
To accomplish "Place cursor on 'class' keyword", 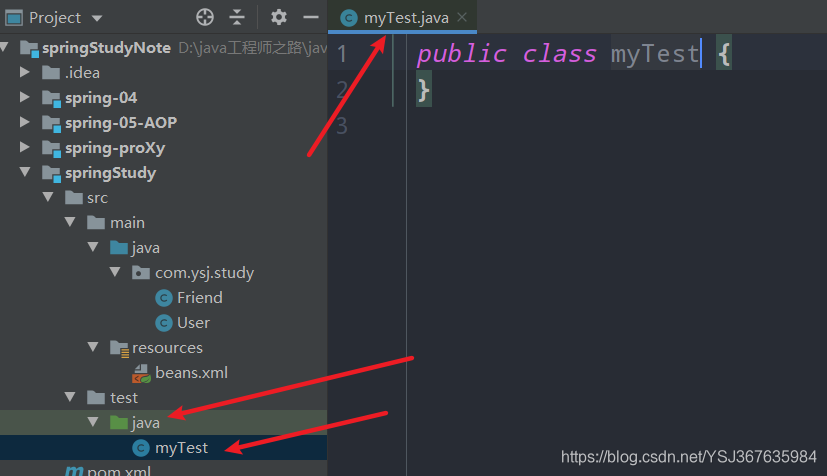I will (x=559, y=54).
